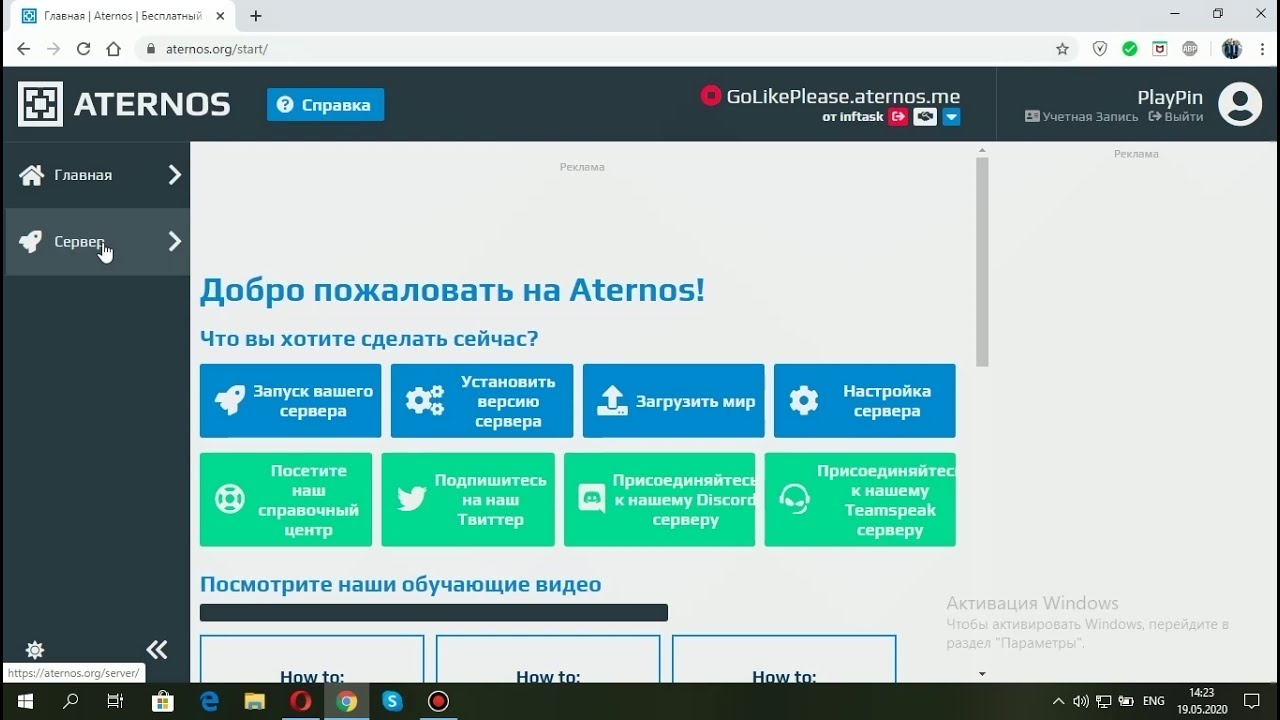Open the Настройка сервера tile
Viewport: 1280px width, 720px height.
coord(864,401)
